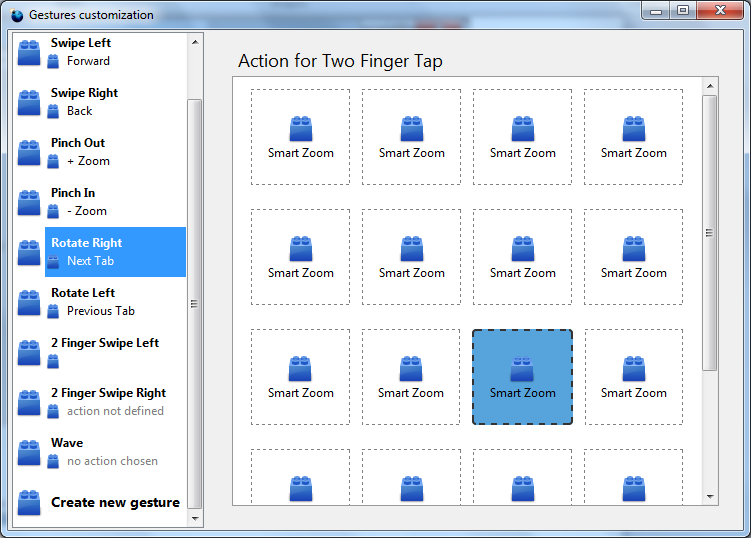Click the large Rotate Left gesture icon
Image resolution: width=751 pixels, height=538 pixels.
(x=29, y=303)
